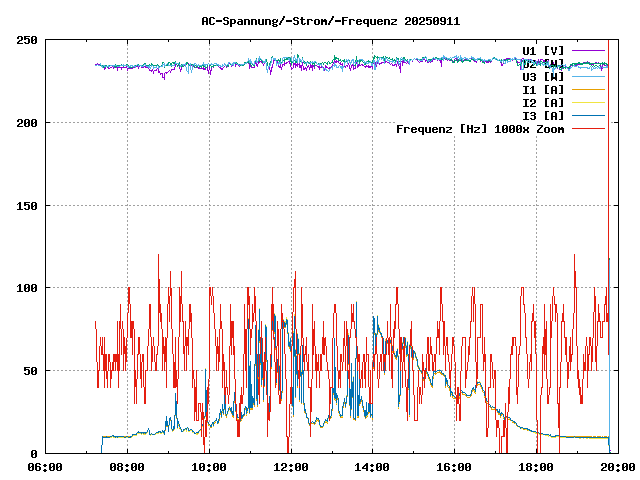This screenshot has height=480, width=640.
Task: Select the 20:00 x-axis tick label
Action: (618, 466)
